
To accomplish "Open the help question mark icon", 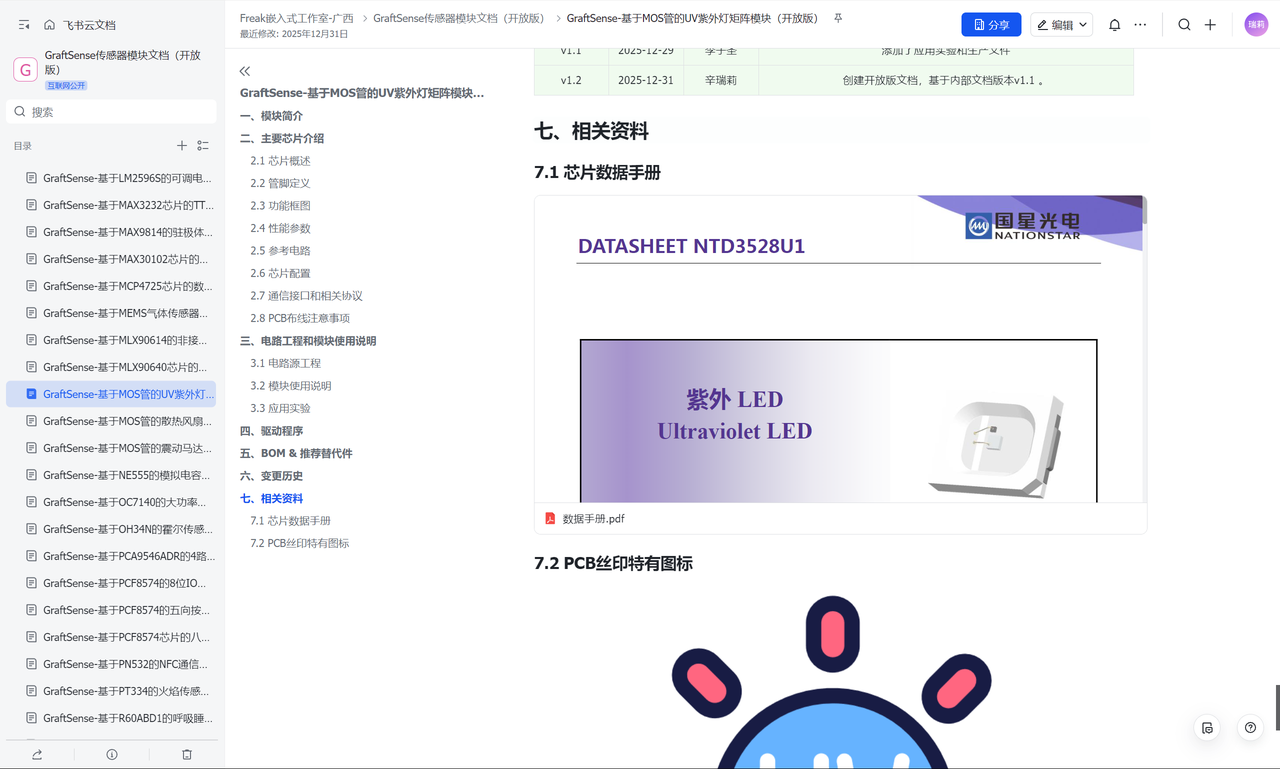I will tap(1250, 728).
